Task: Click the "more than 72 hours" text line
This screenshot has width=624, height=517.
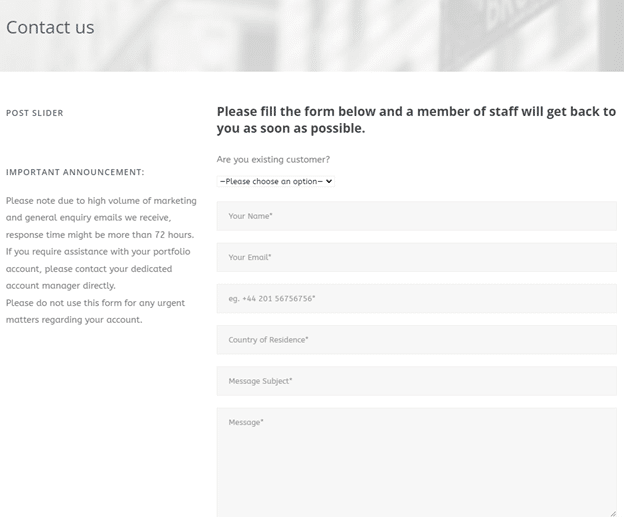Action: click(100, 235)
